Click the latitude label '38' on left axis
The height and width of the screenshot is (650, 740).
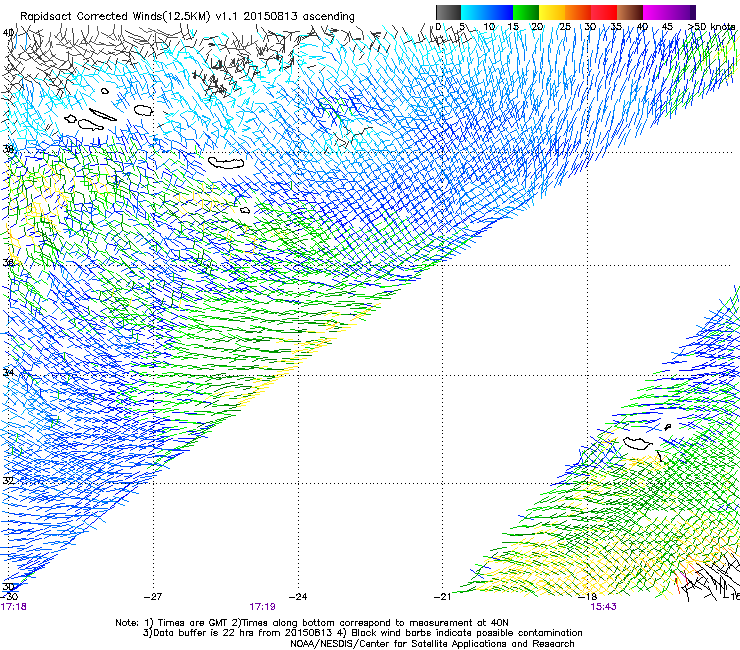point(8,149)
